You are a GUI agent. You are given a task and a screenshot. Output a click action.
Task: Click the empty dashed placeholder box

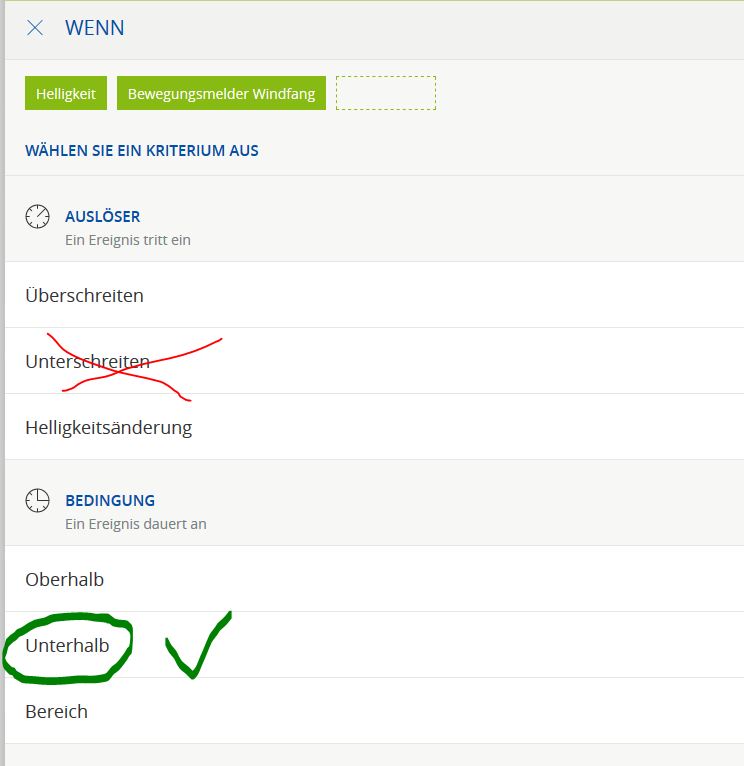385,93
